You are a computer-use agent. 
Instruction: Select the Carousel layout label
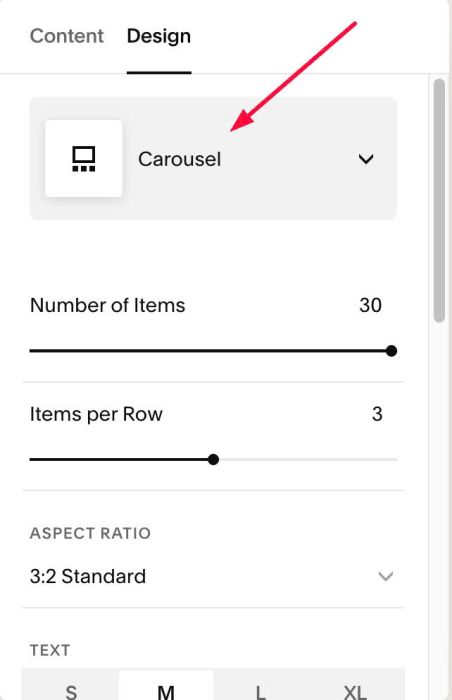point(180,159)
